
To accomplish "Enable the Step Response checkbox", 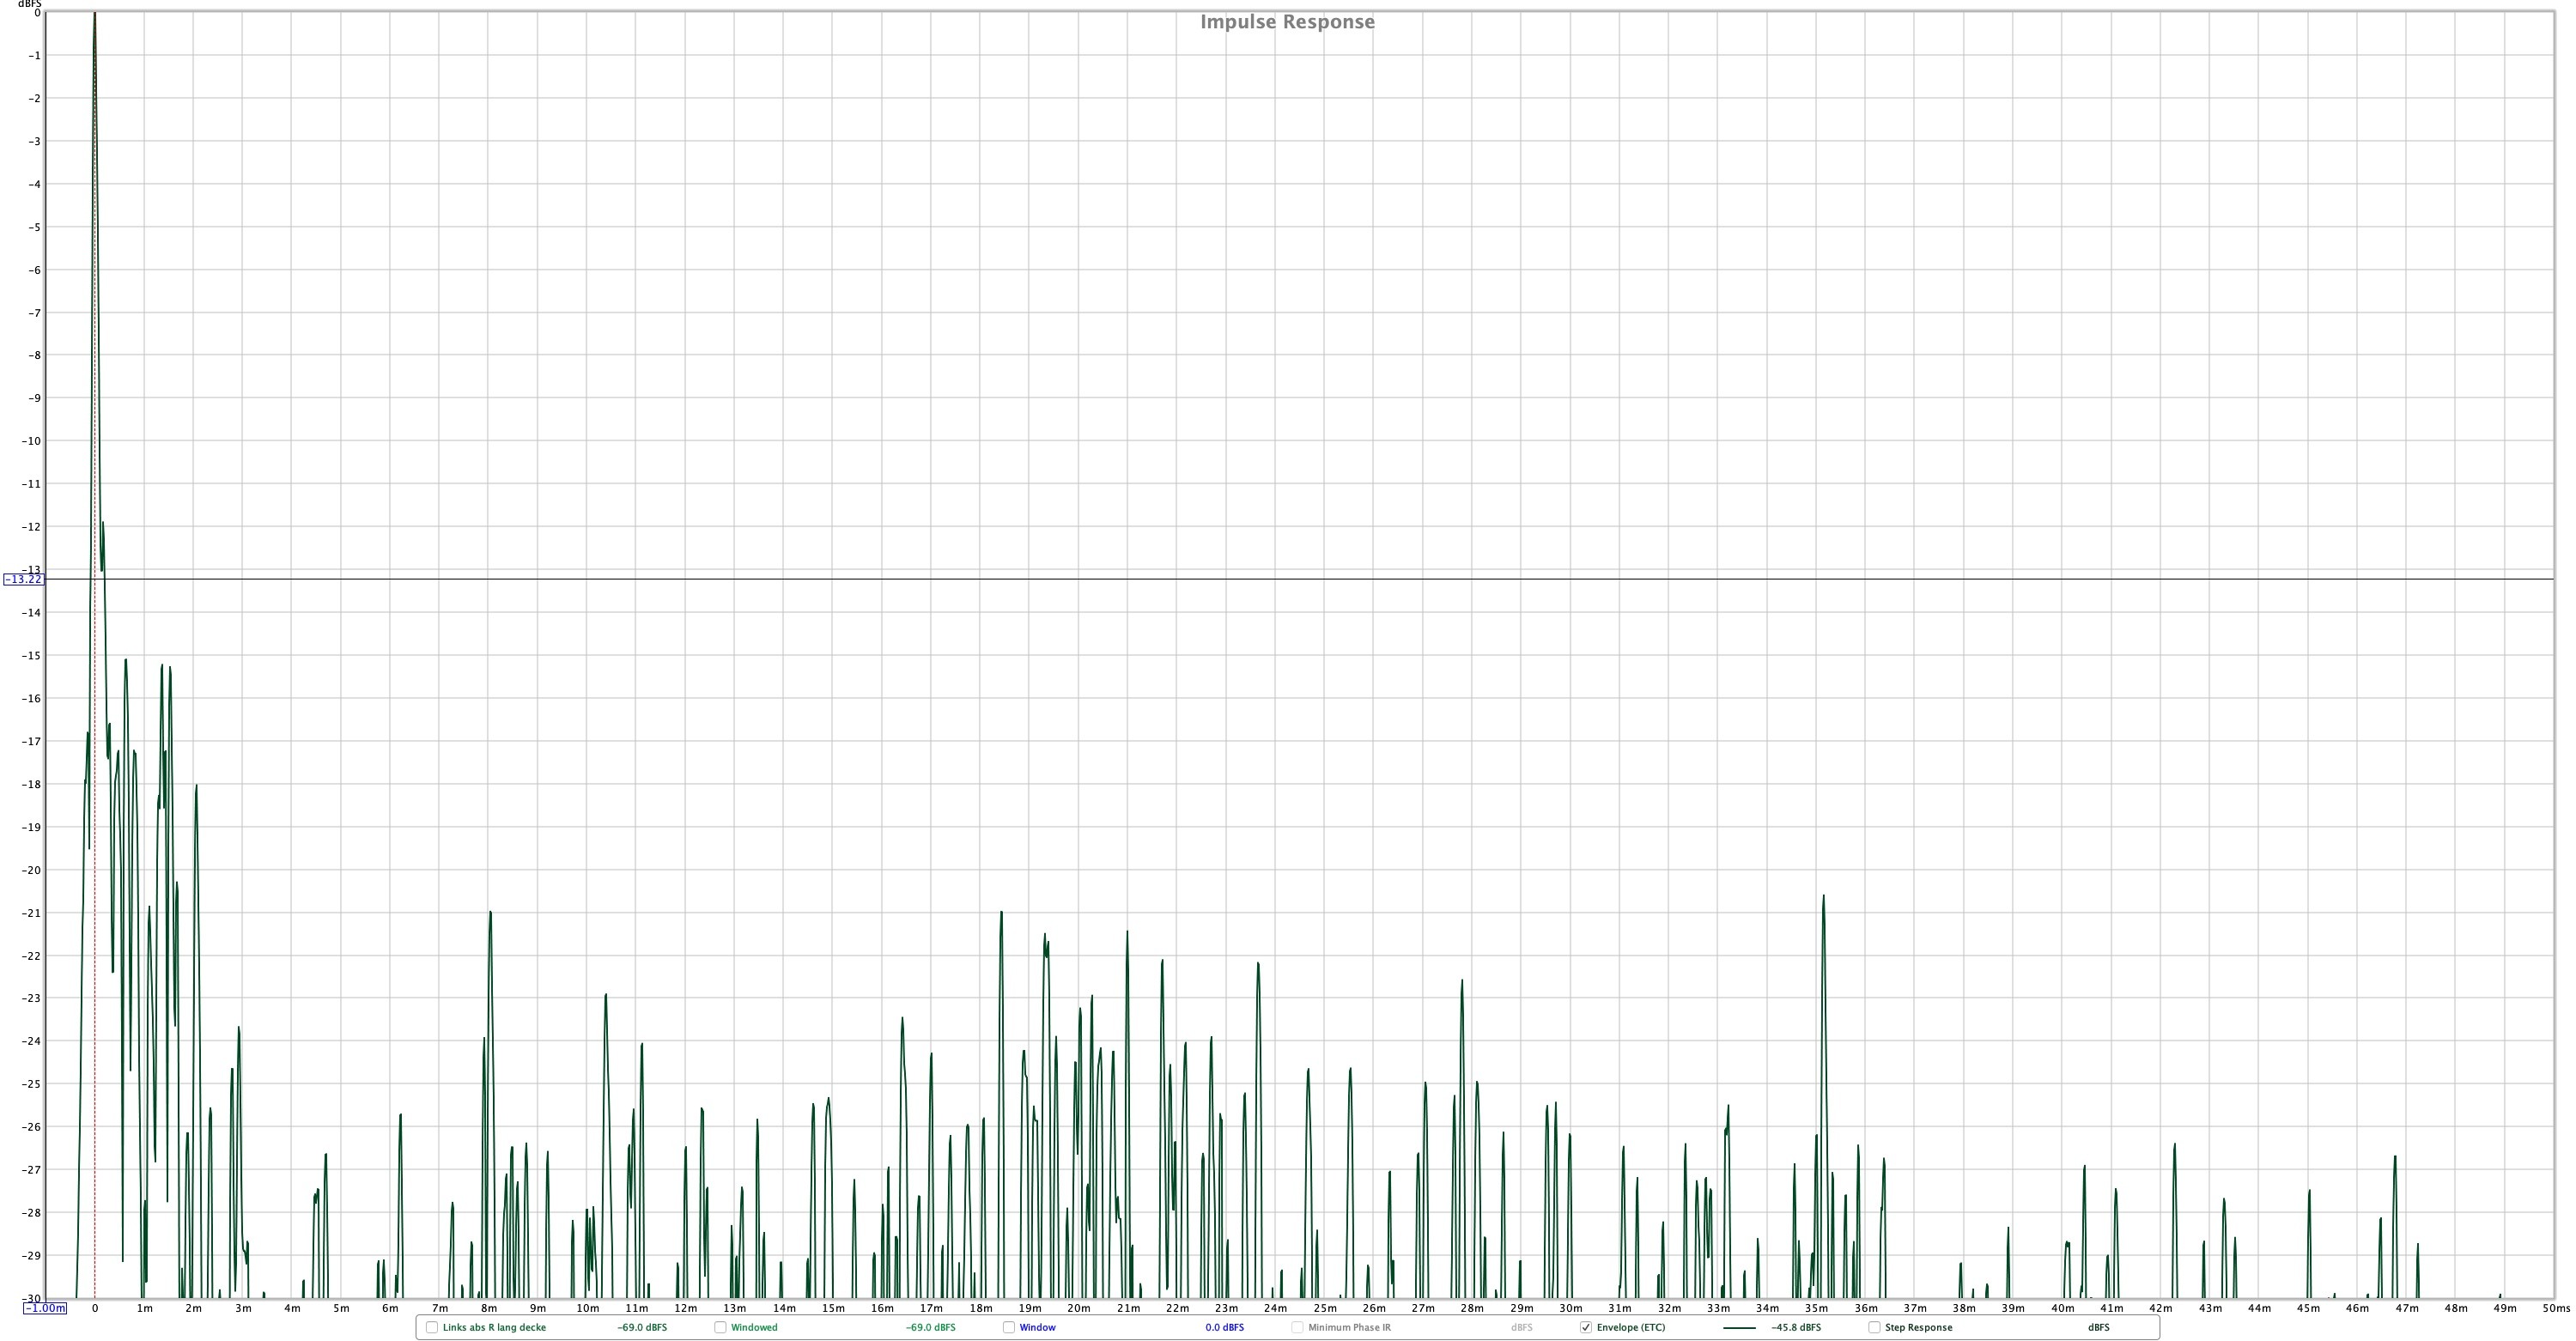I will tap(1874, 1327).
